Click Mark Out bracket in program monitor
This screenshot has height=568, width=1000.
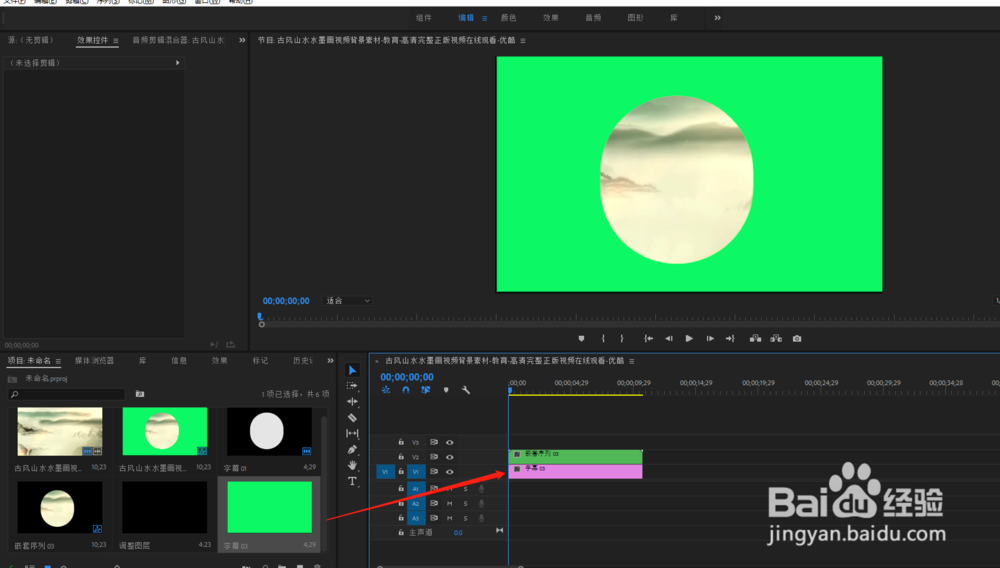pyautogui.click(x=622, y=339)
